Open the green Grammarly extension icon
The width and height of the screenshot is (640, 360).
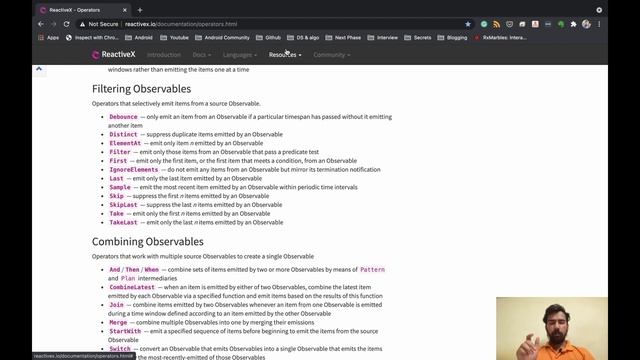[484, 24]
